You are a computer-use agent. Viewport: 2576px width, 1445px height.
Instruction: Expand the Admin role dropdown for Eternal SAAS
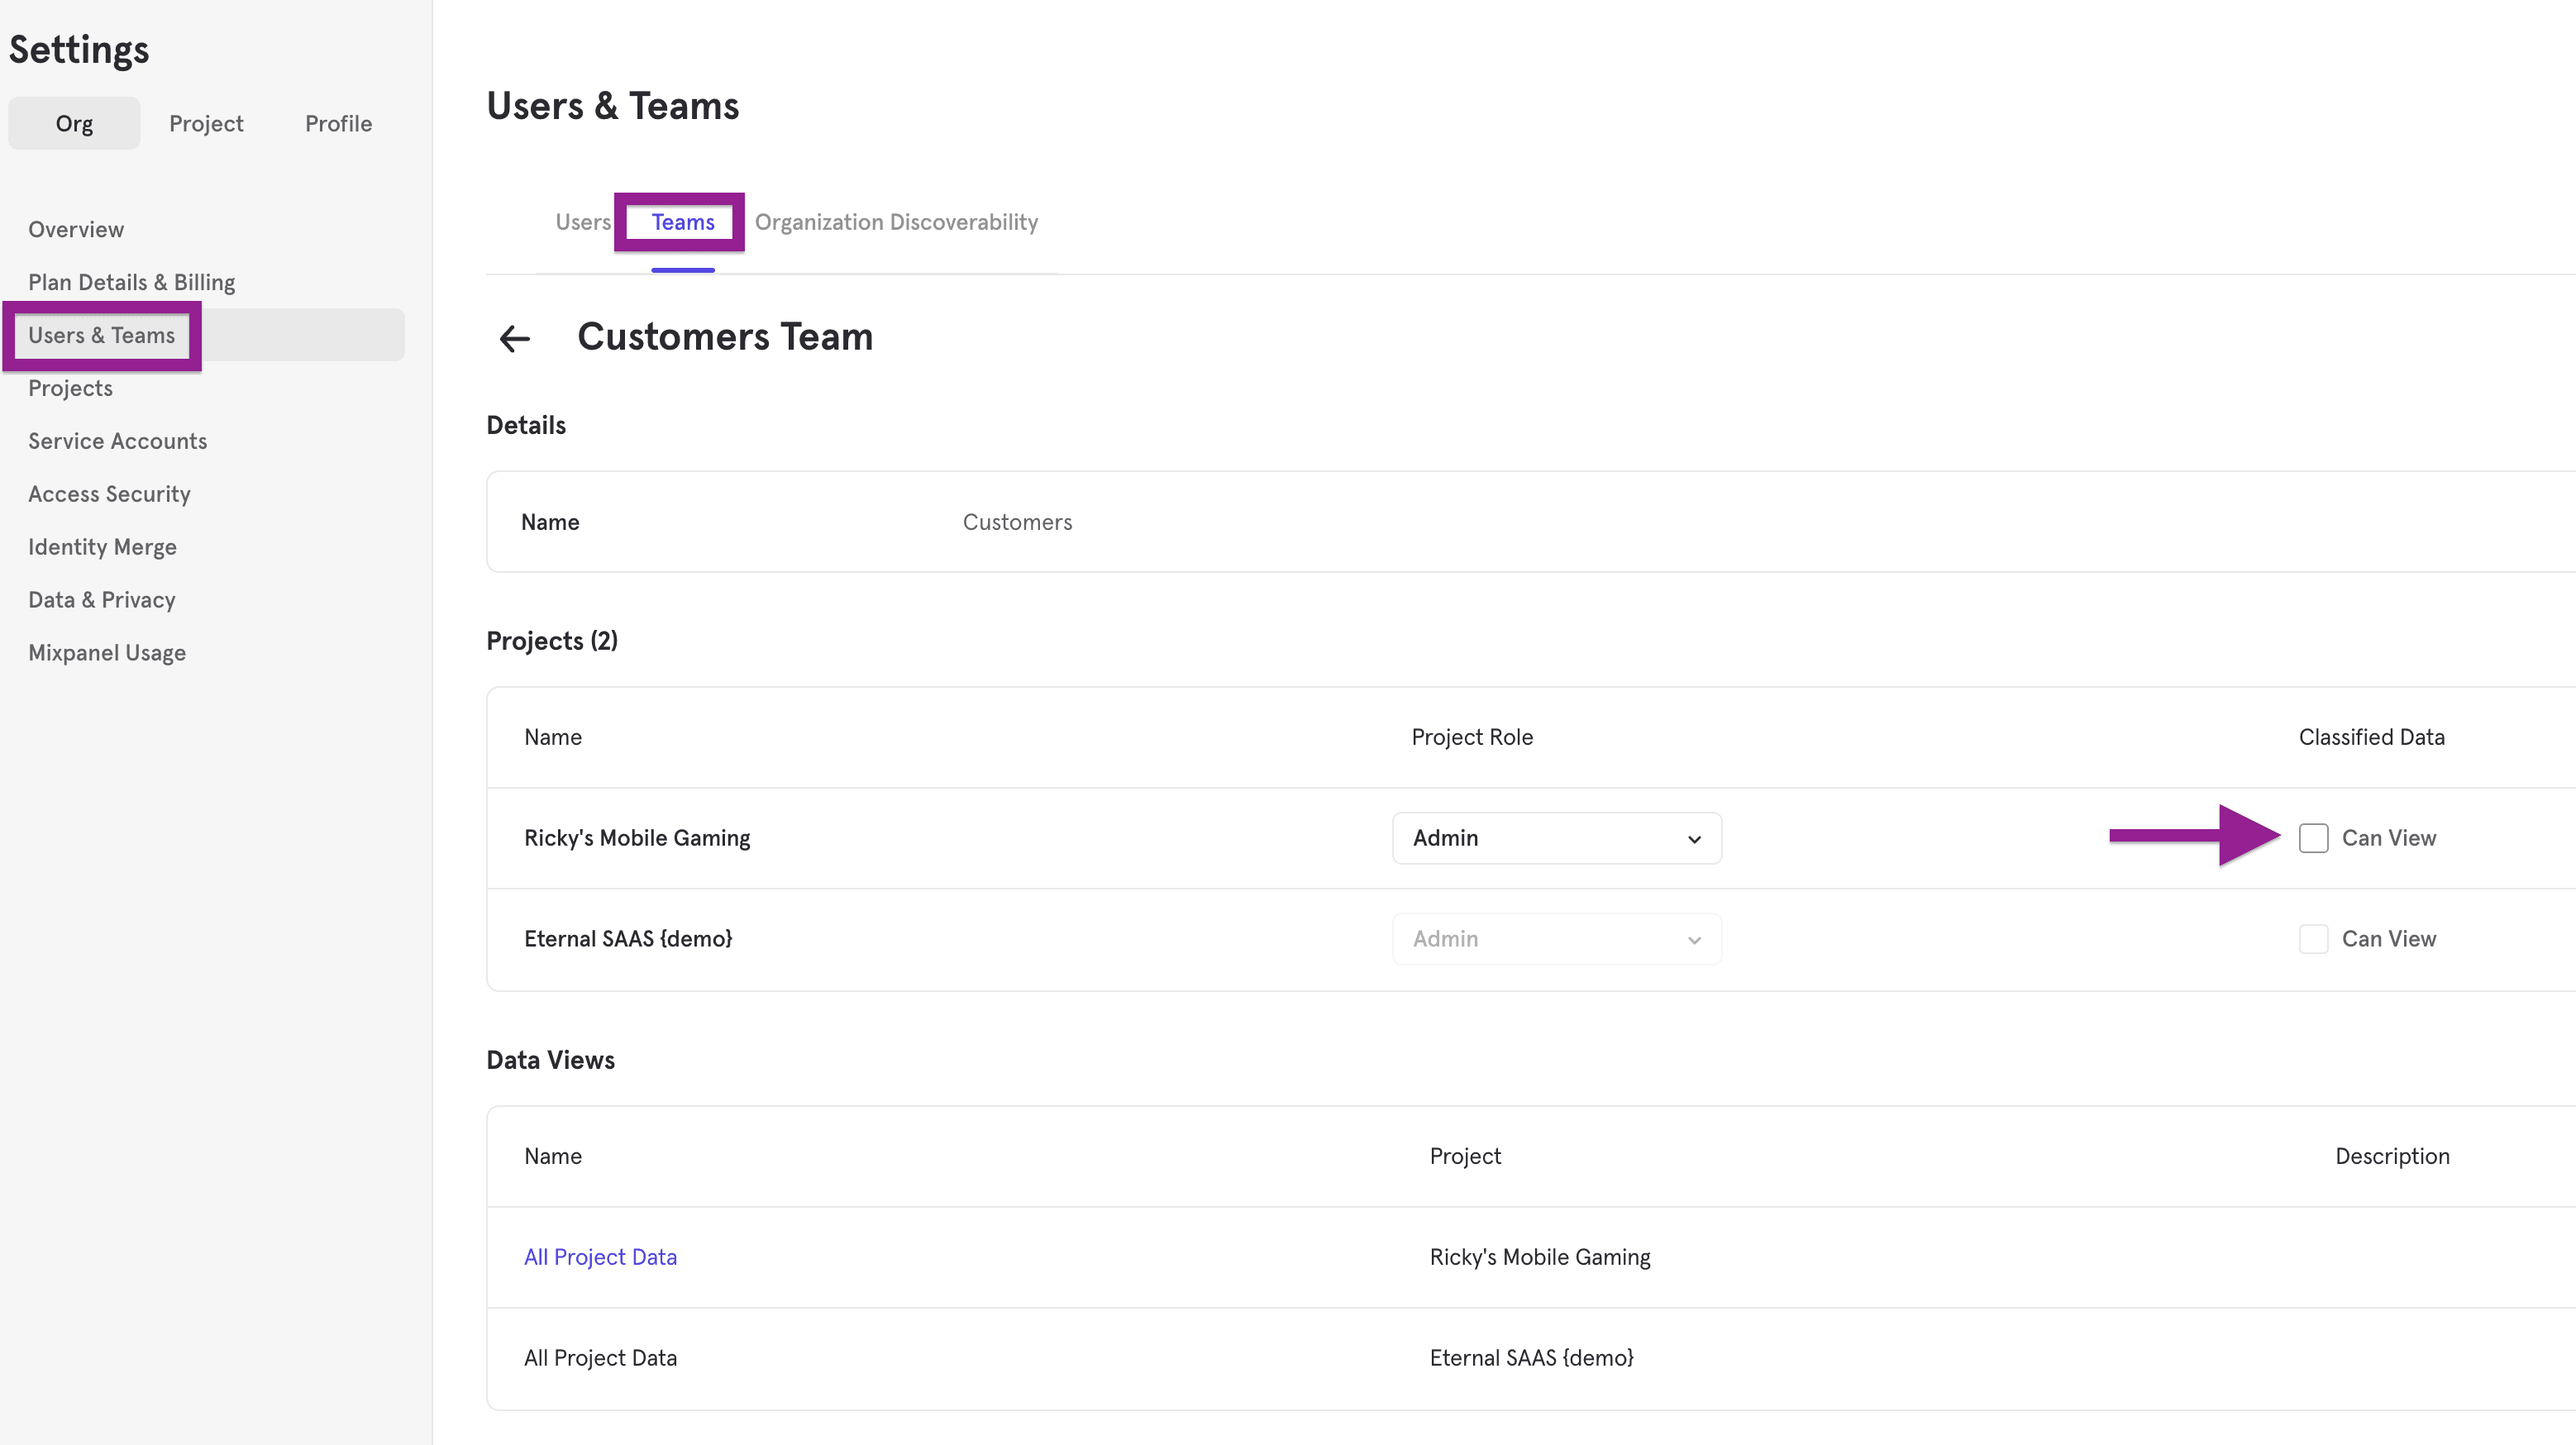(1556, 939)
